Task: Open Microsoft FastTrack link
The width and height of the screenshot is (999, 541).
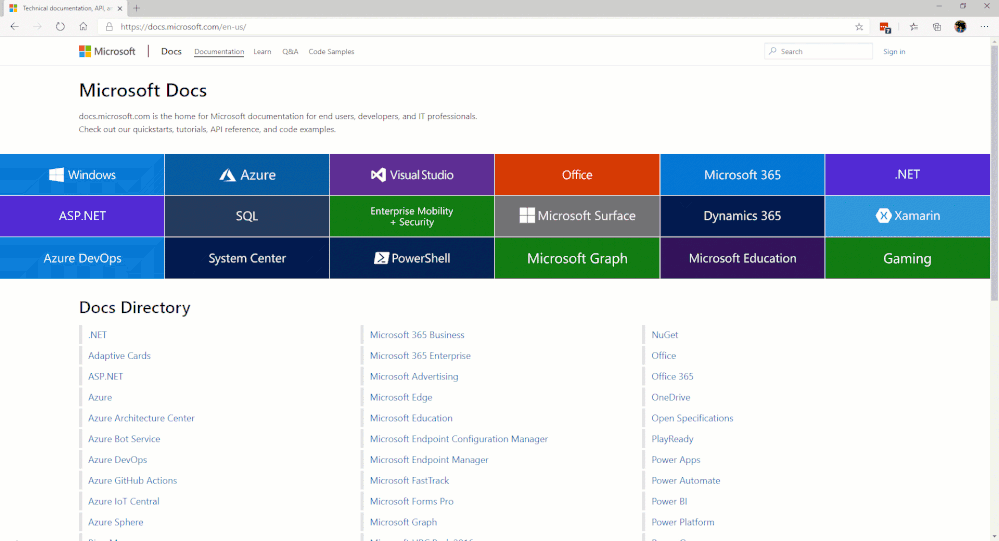Action: pos(410,480)
